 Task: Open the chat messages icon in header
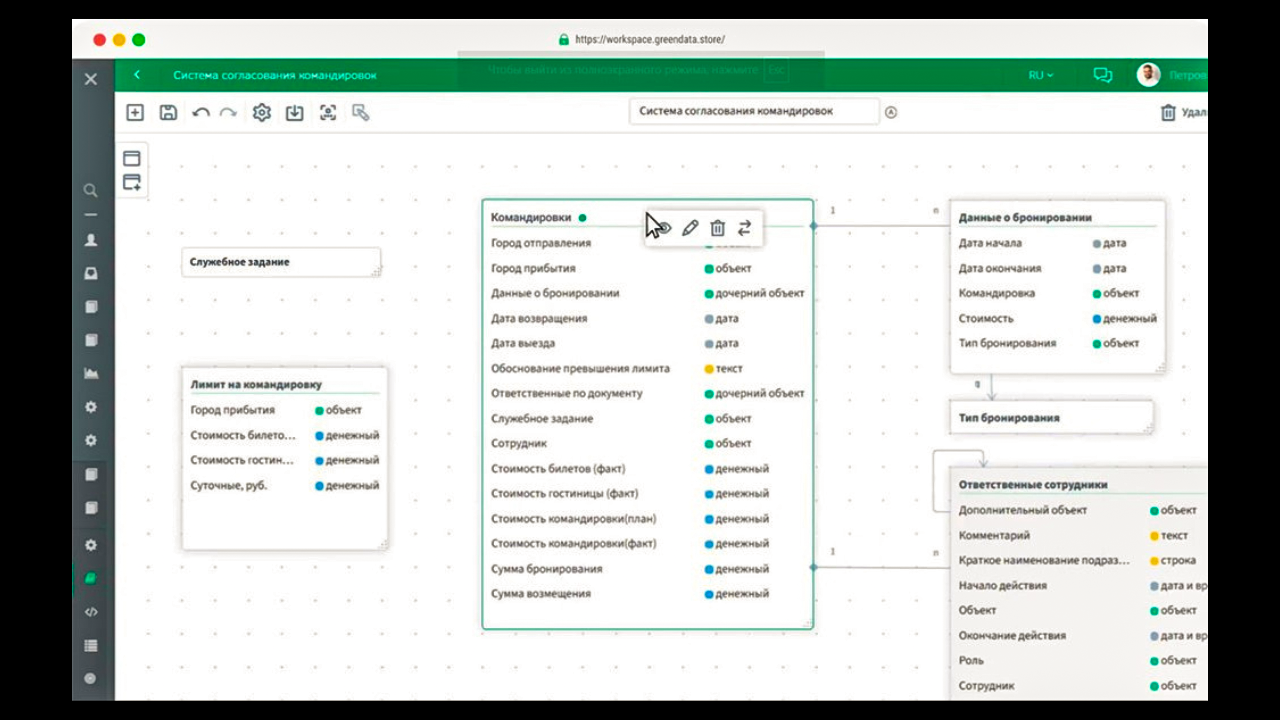pos(1103,75)
